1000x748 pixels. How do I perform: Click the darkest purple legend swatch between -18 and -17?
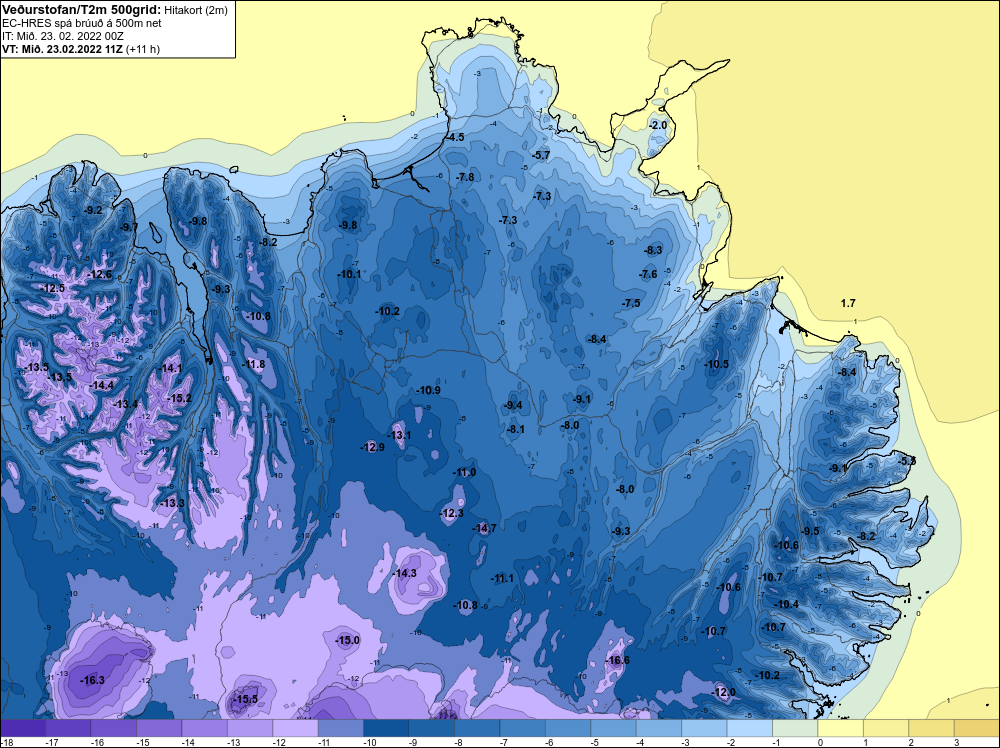pyautogui.click(x=23, y=728)
